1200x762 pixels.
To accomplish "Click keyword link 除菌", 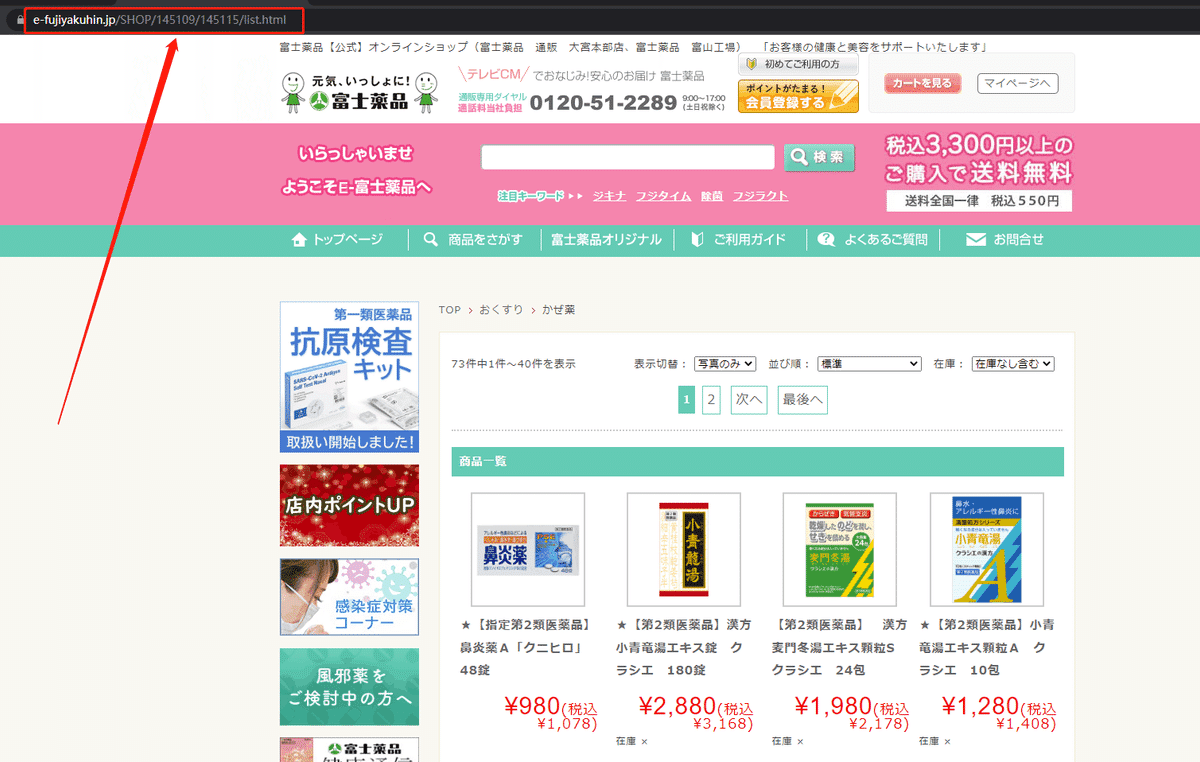I will [712, 196].
